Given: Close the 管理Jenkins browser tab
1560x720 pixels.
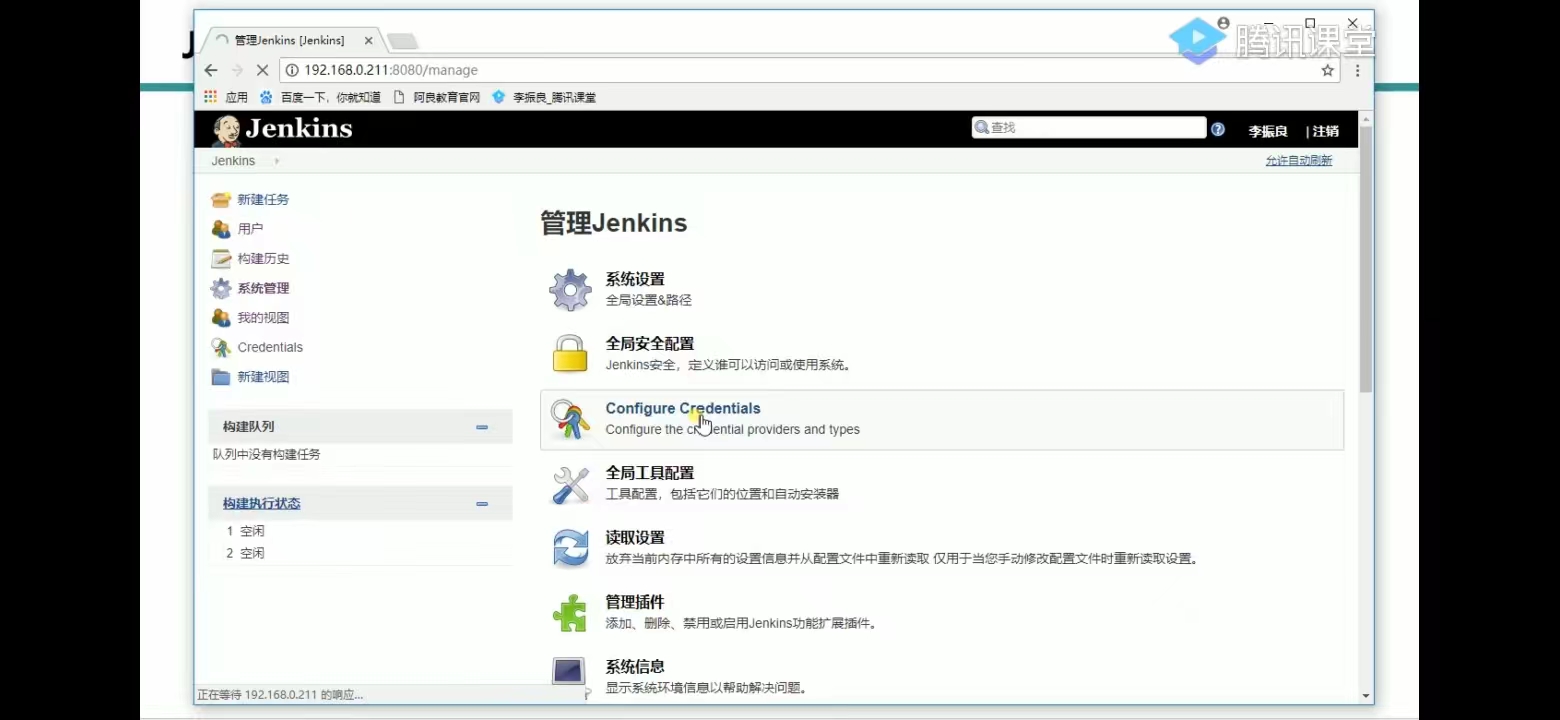Looking at the screenshot, I should coord(368,41).
